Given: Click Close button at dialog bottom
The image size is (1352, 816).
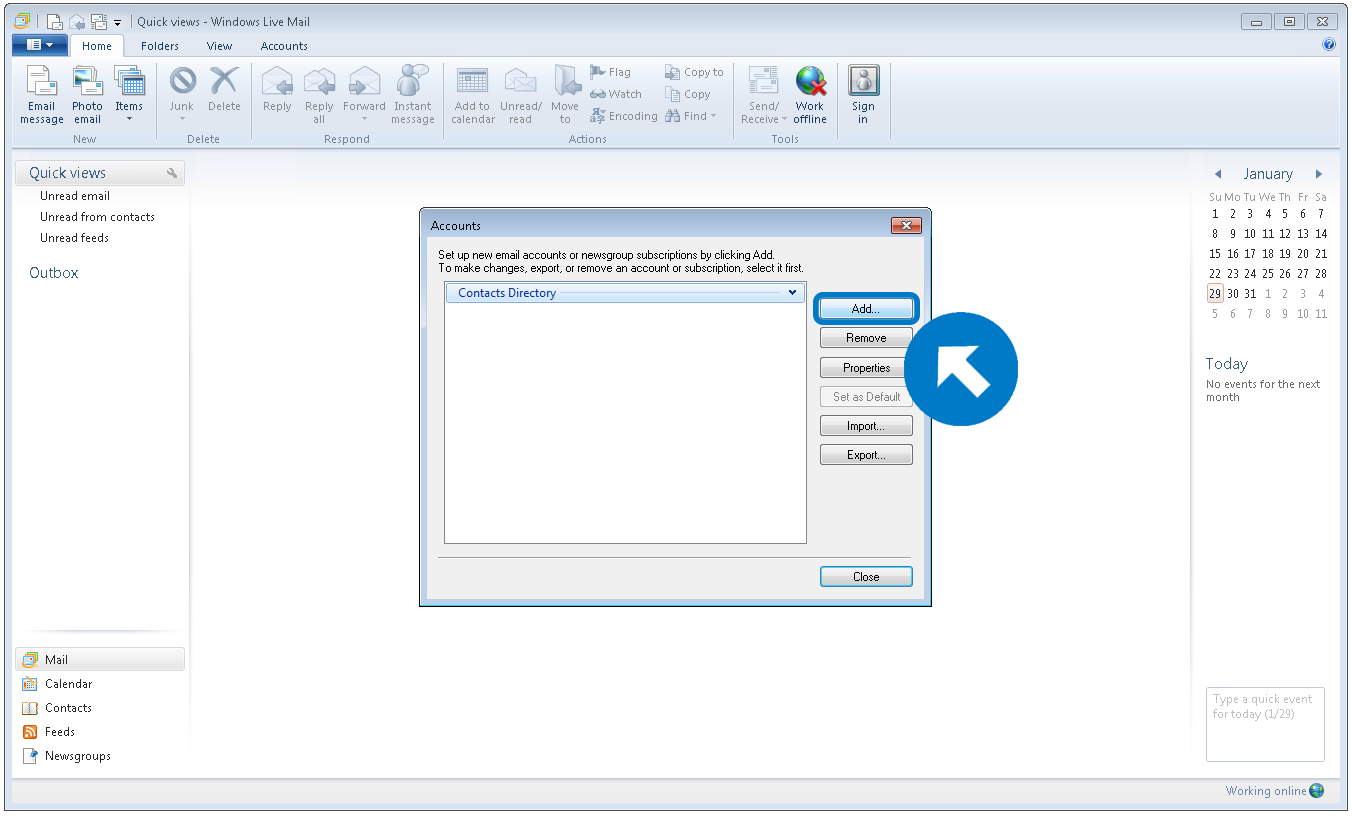Looking at the screenshot, I should tap(866, 577).
